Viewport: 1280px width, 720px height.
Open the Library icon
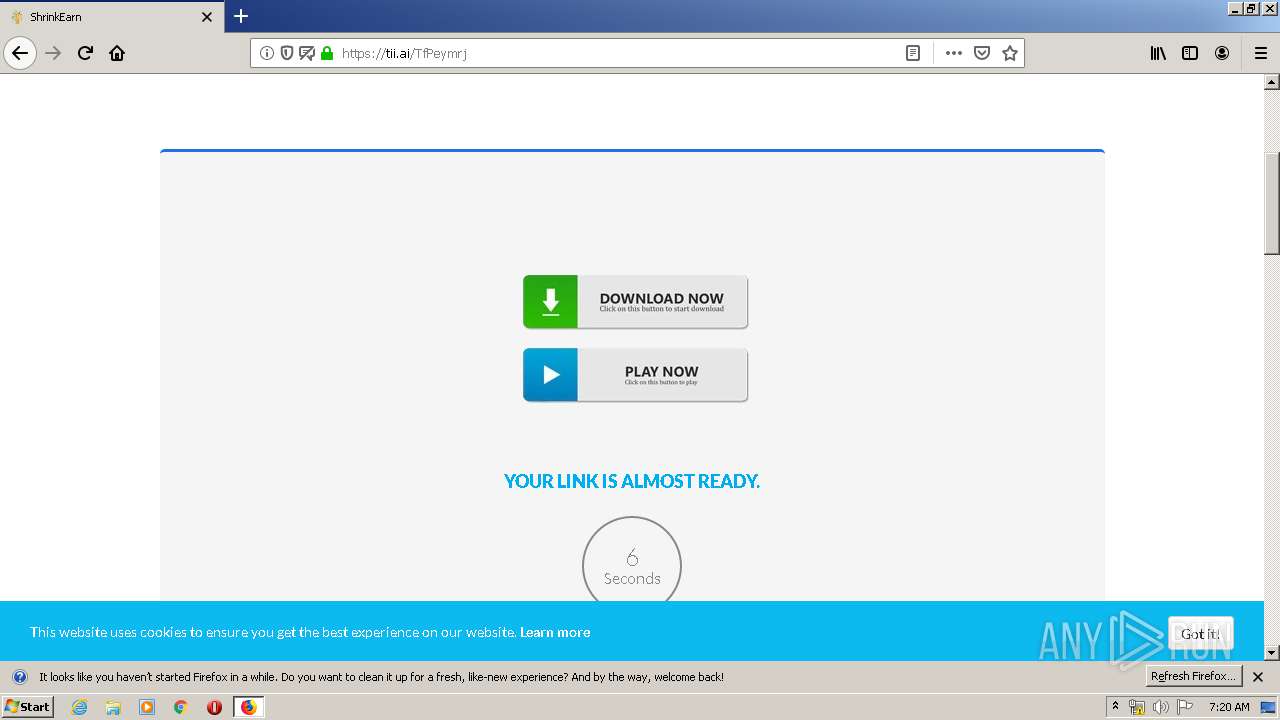[x=1158, y=53]
